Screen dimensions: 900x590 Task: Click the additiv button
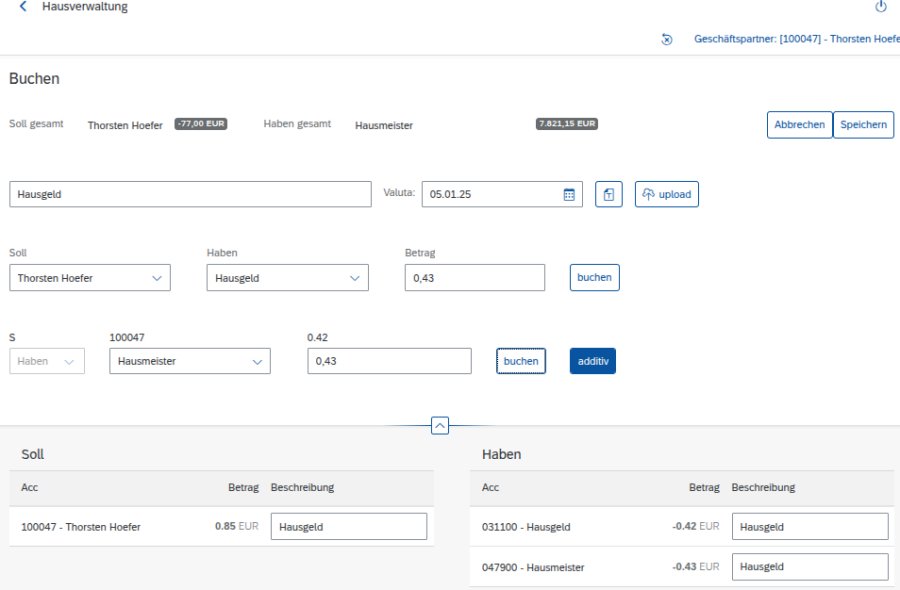click(593, 361)
